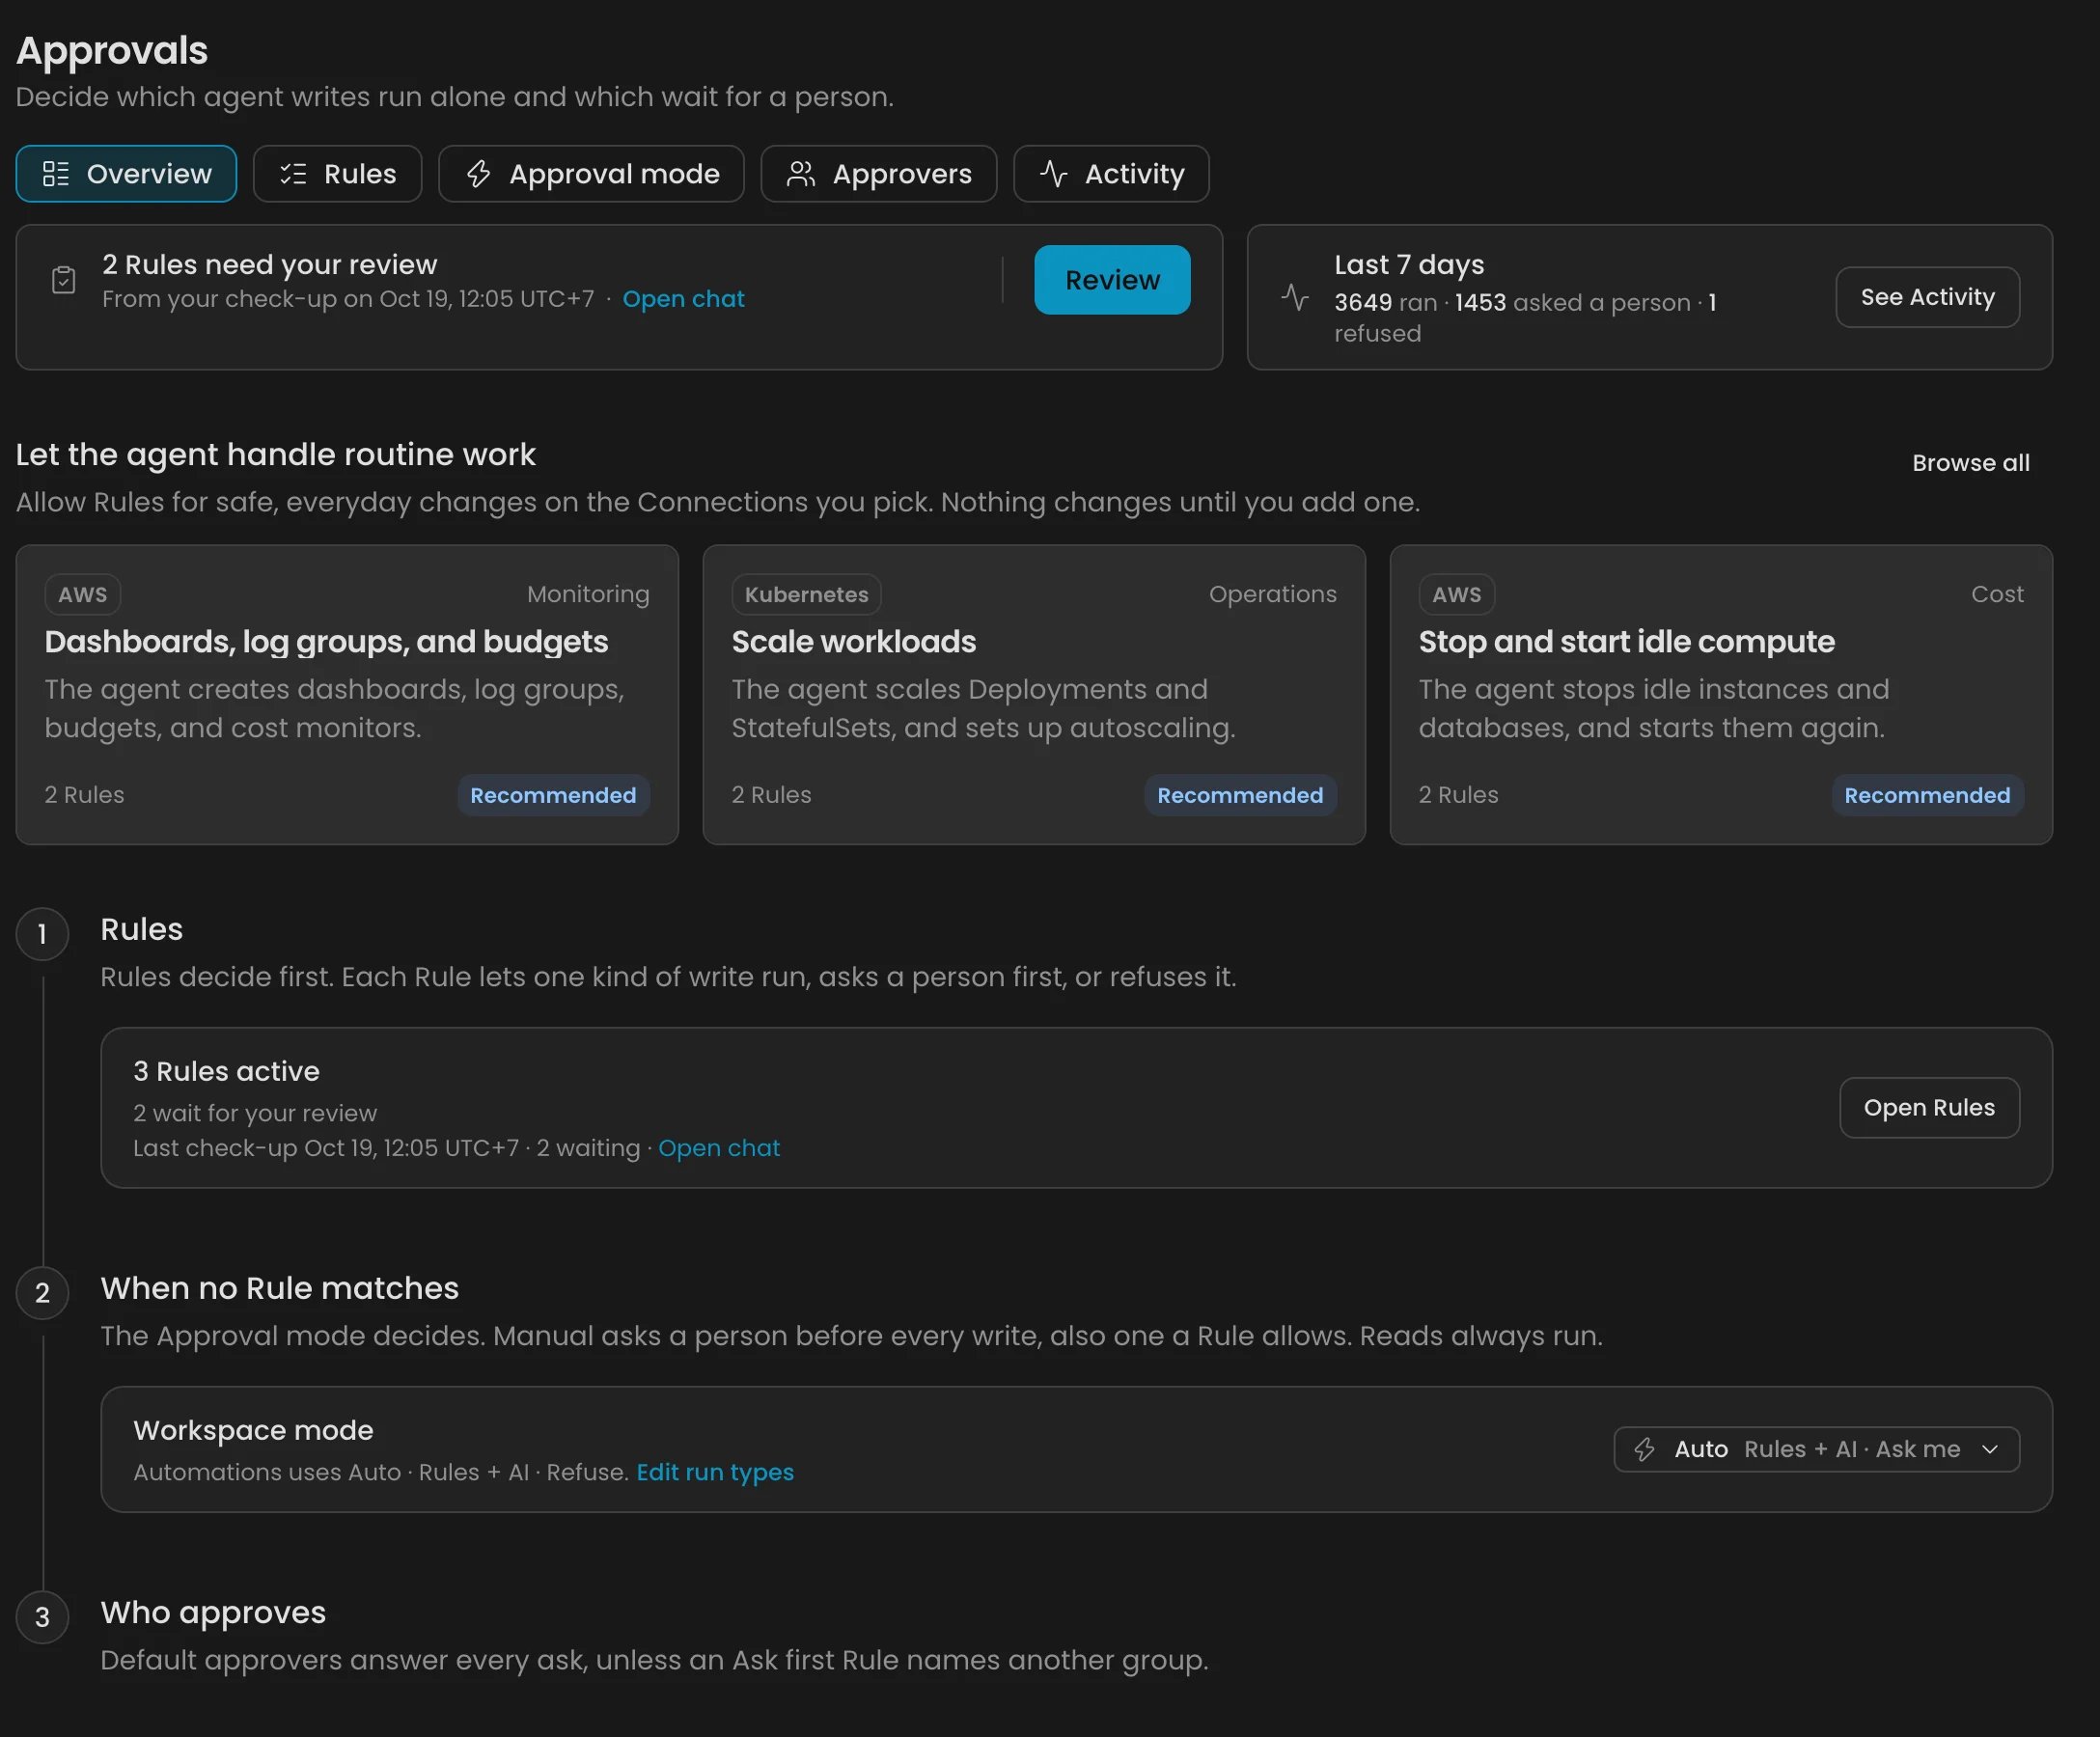The width and height of the screenshot is (2100, 1737).
Task: Open chat link in Rules active card
Action: tap(719, 1148)
